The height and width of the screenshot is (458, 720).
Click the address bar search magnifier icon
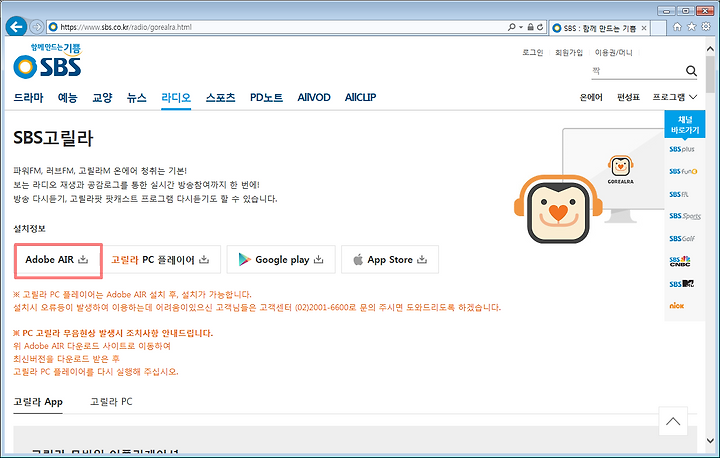click(511, 27)
